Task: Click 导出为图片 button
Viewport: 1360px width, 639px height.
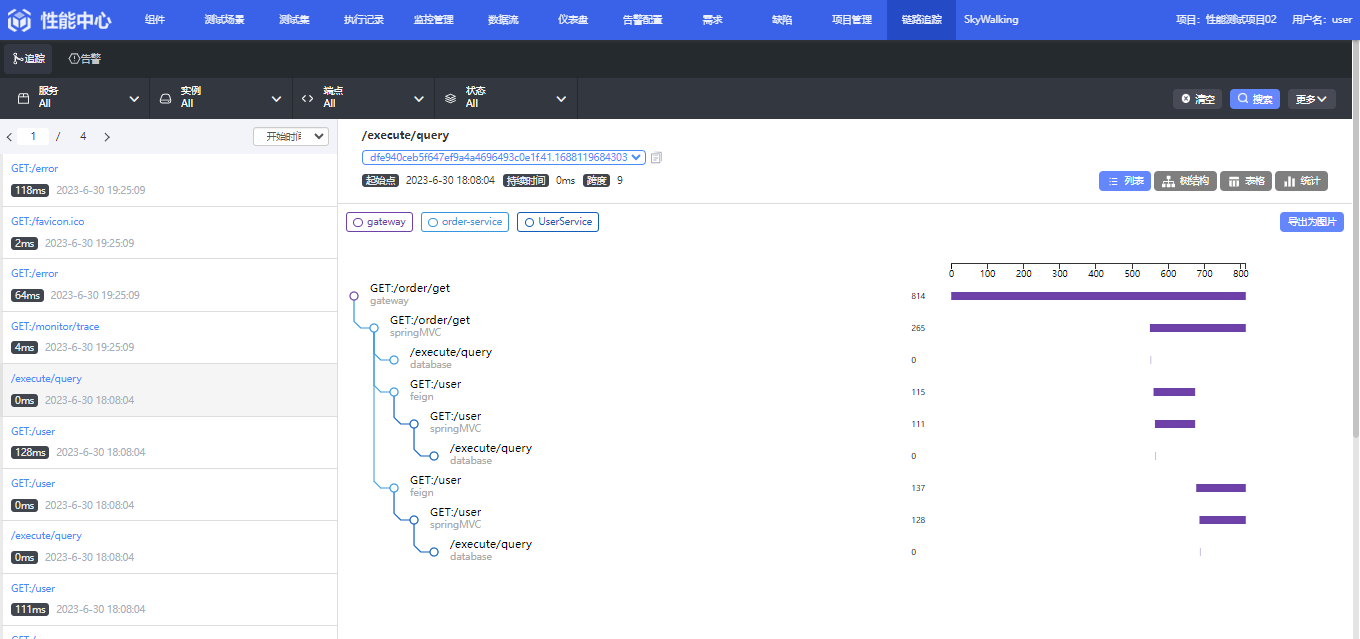Action: click(1312, 222)
